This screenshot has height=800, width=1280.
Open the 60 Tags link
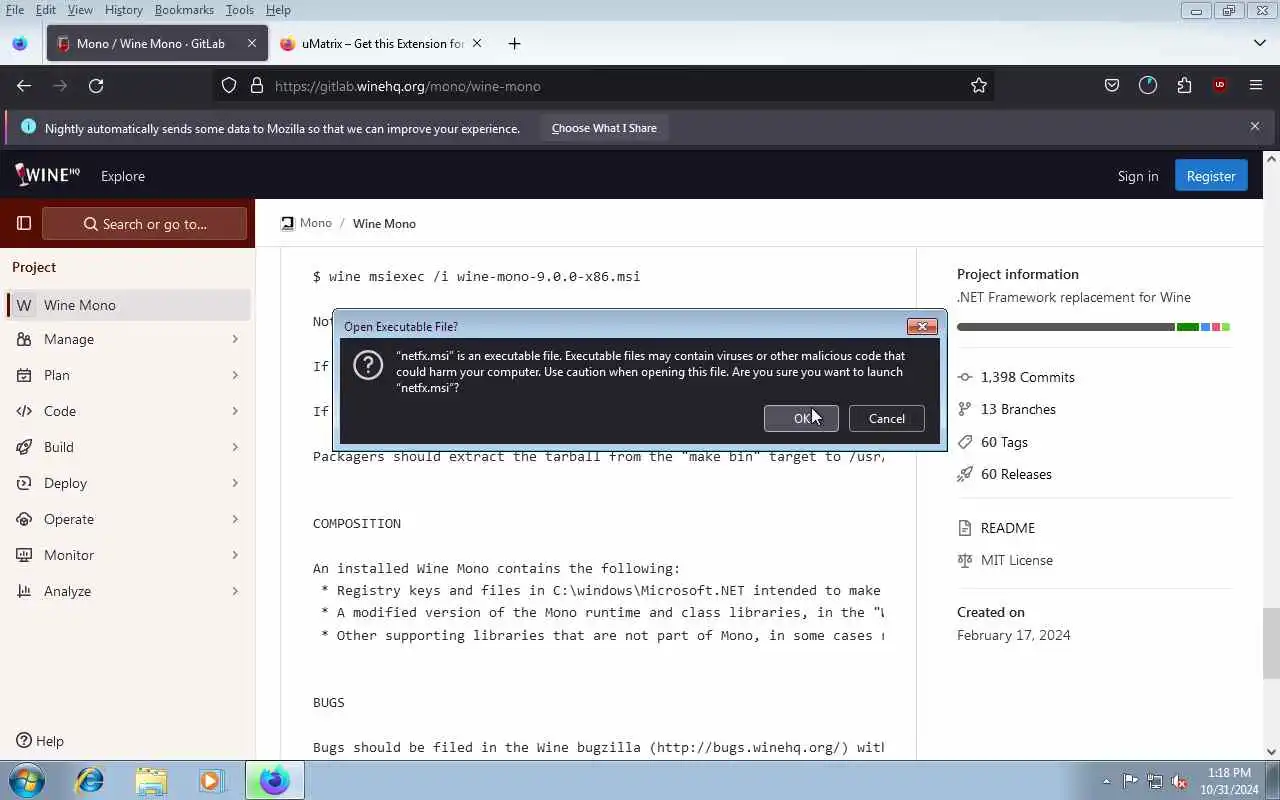(1004, 442)
